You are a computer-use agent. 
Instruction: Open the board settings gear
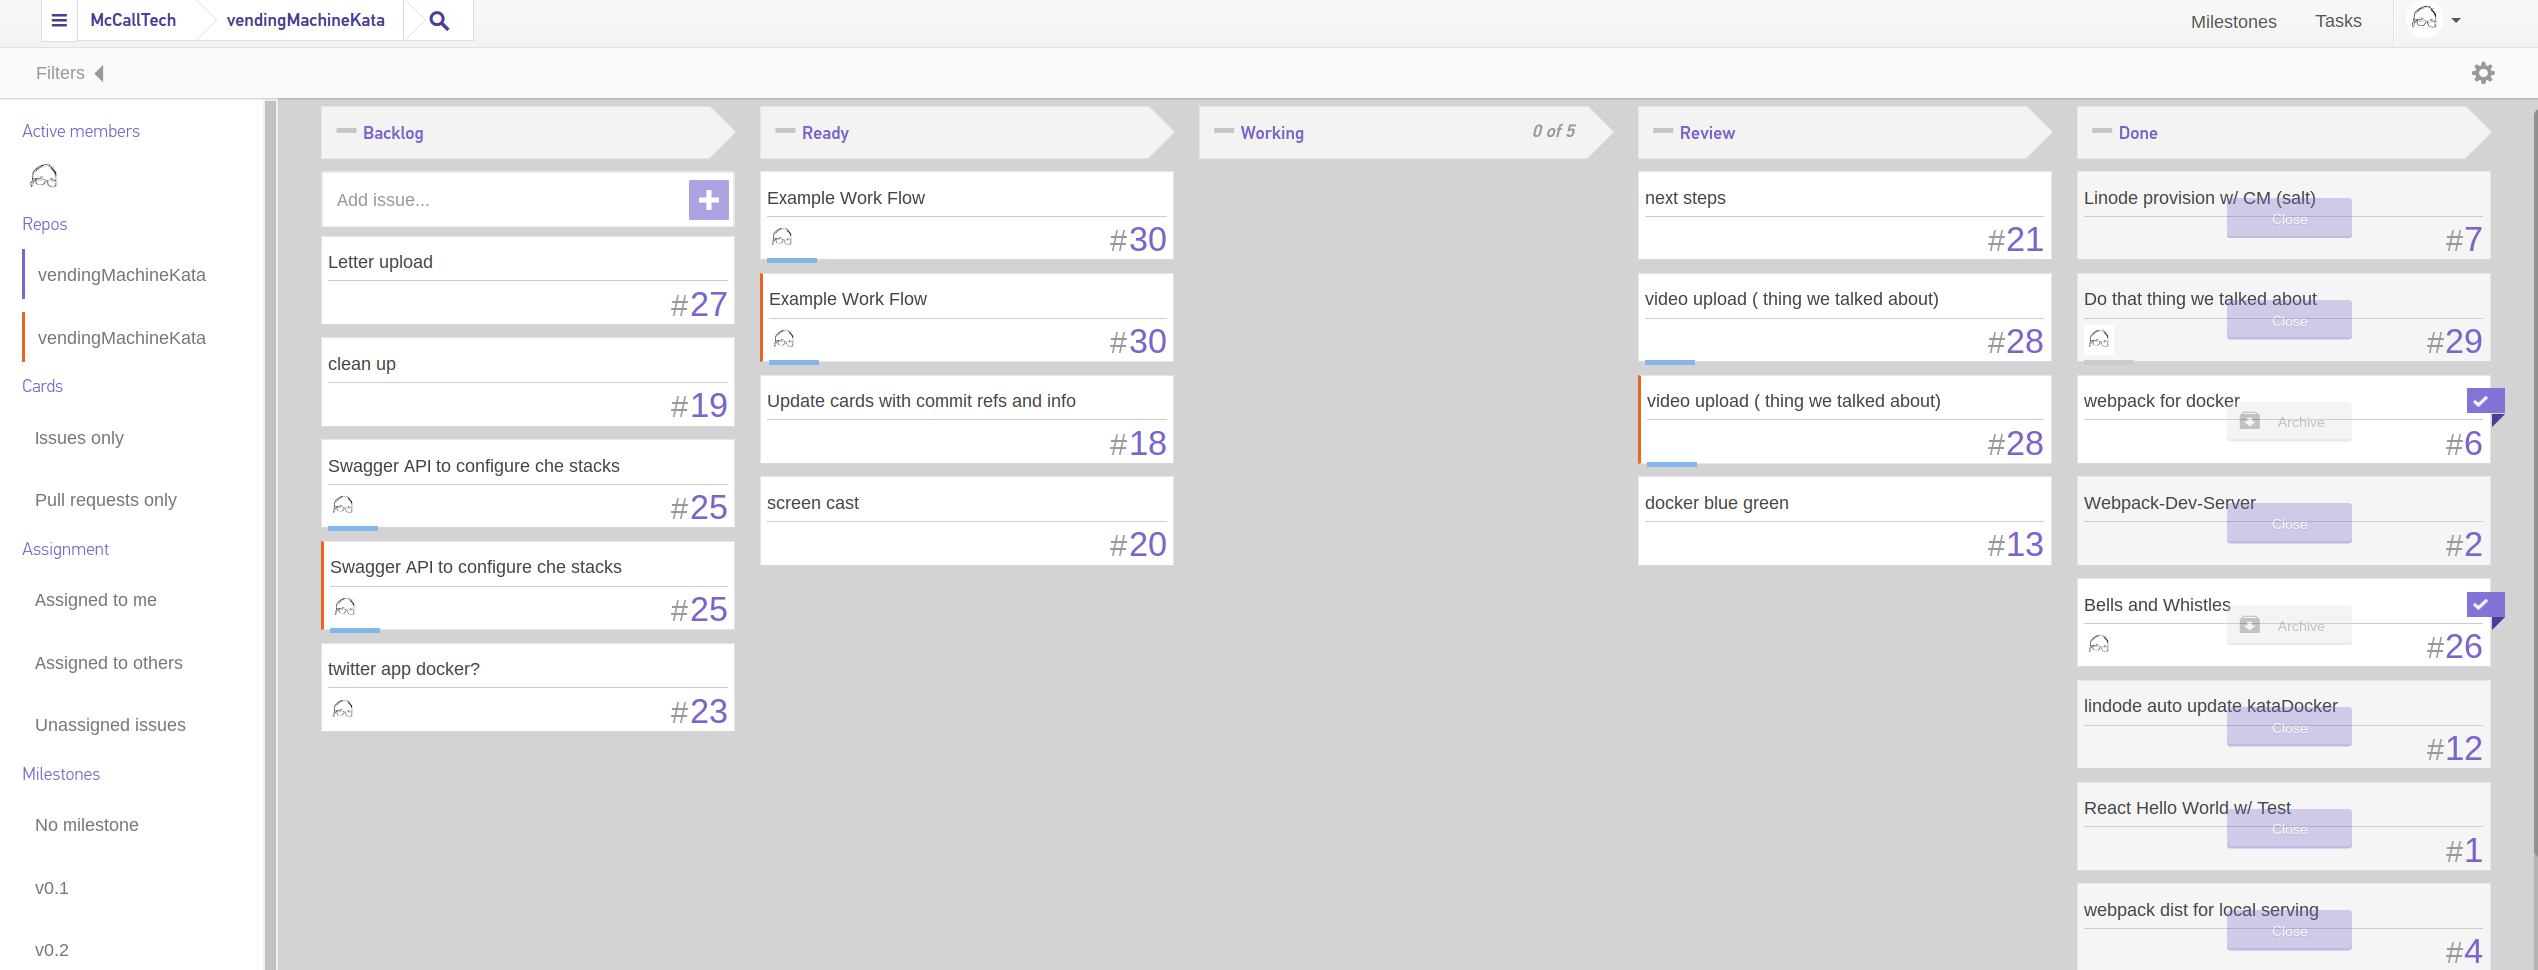click(2484, 72)
